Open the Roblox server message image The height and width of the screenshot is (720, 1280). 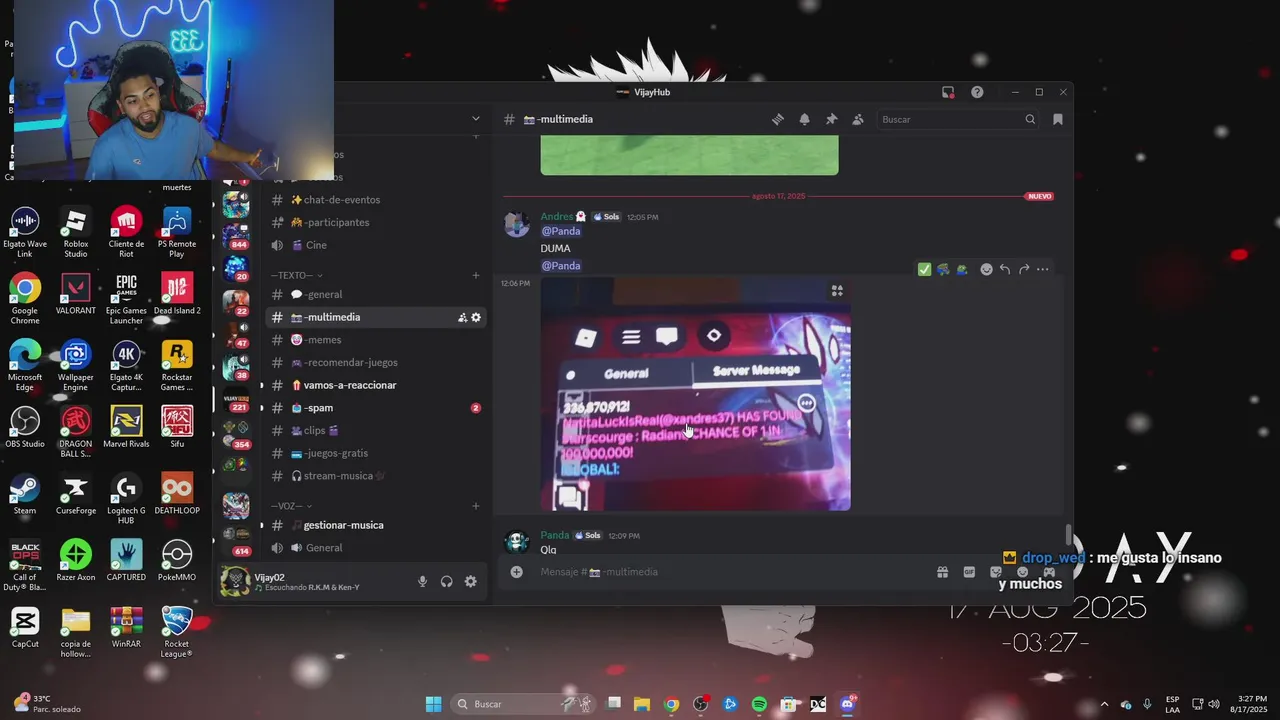tap(696, 393)
